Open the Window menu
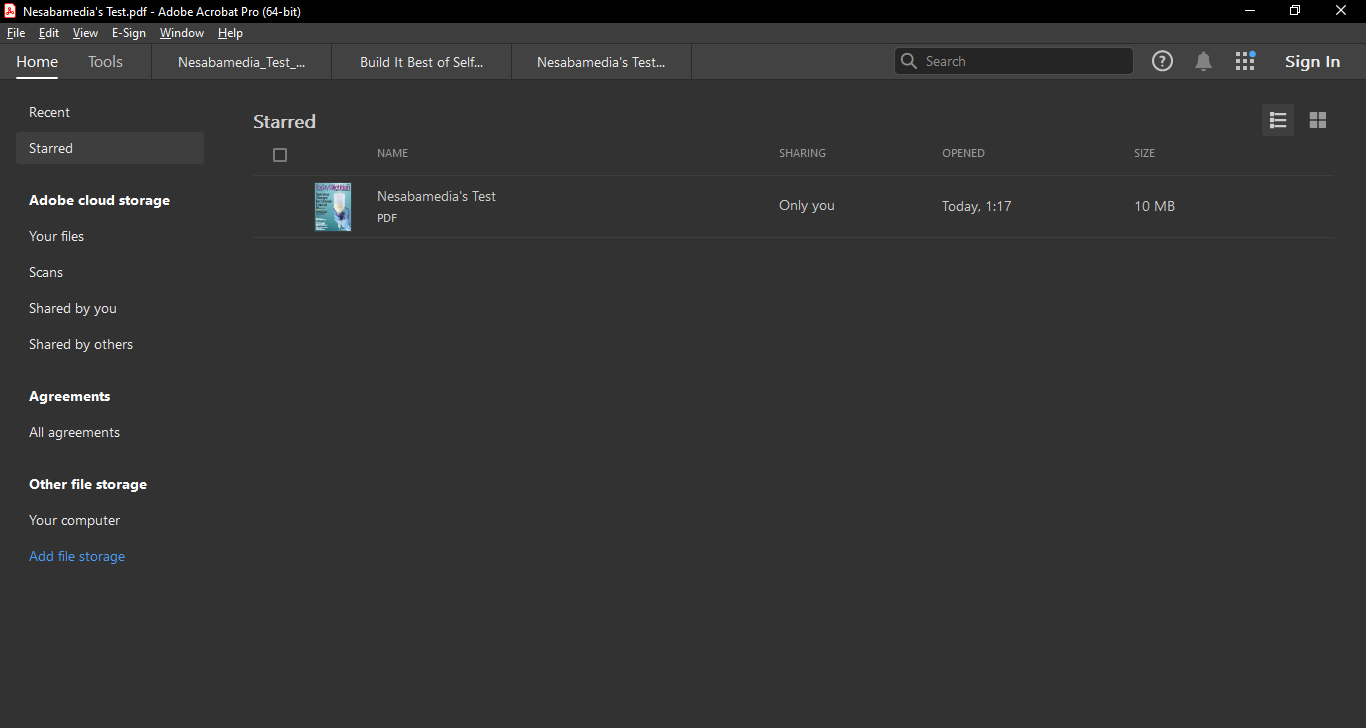The image size is (1366, 728). click(x=181, y=33)
